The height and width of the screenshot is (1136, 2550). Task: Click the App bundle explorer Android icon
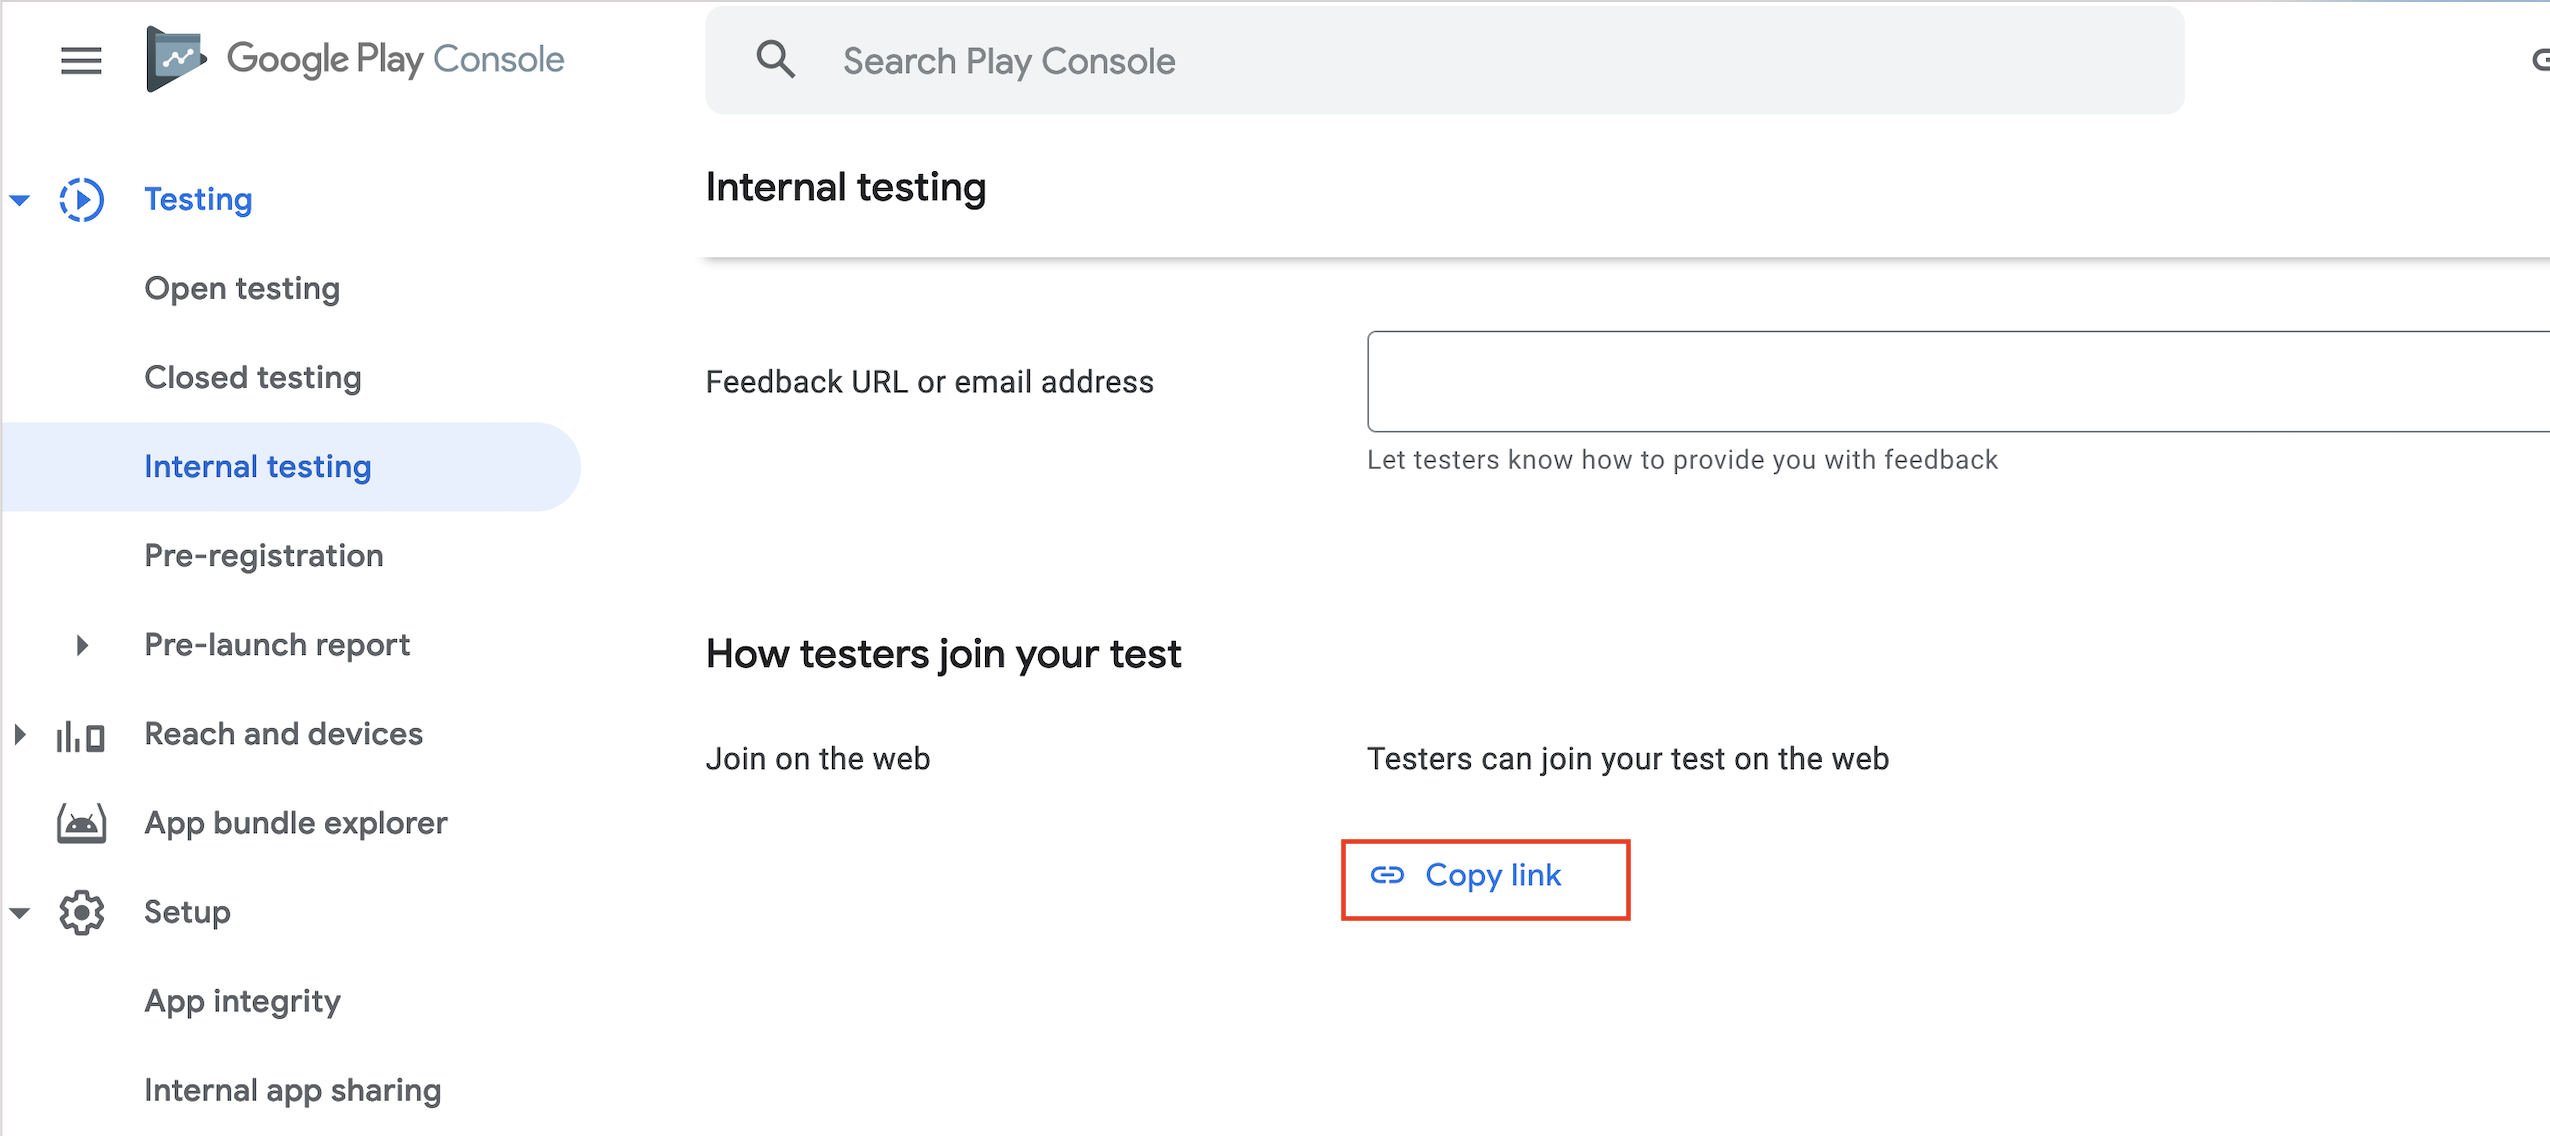pyautogui.click(x=81, y=824)
